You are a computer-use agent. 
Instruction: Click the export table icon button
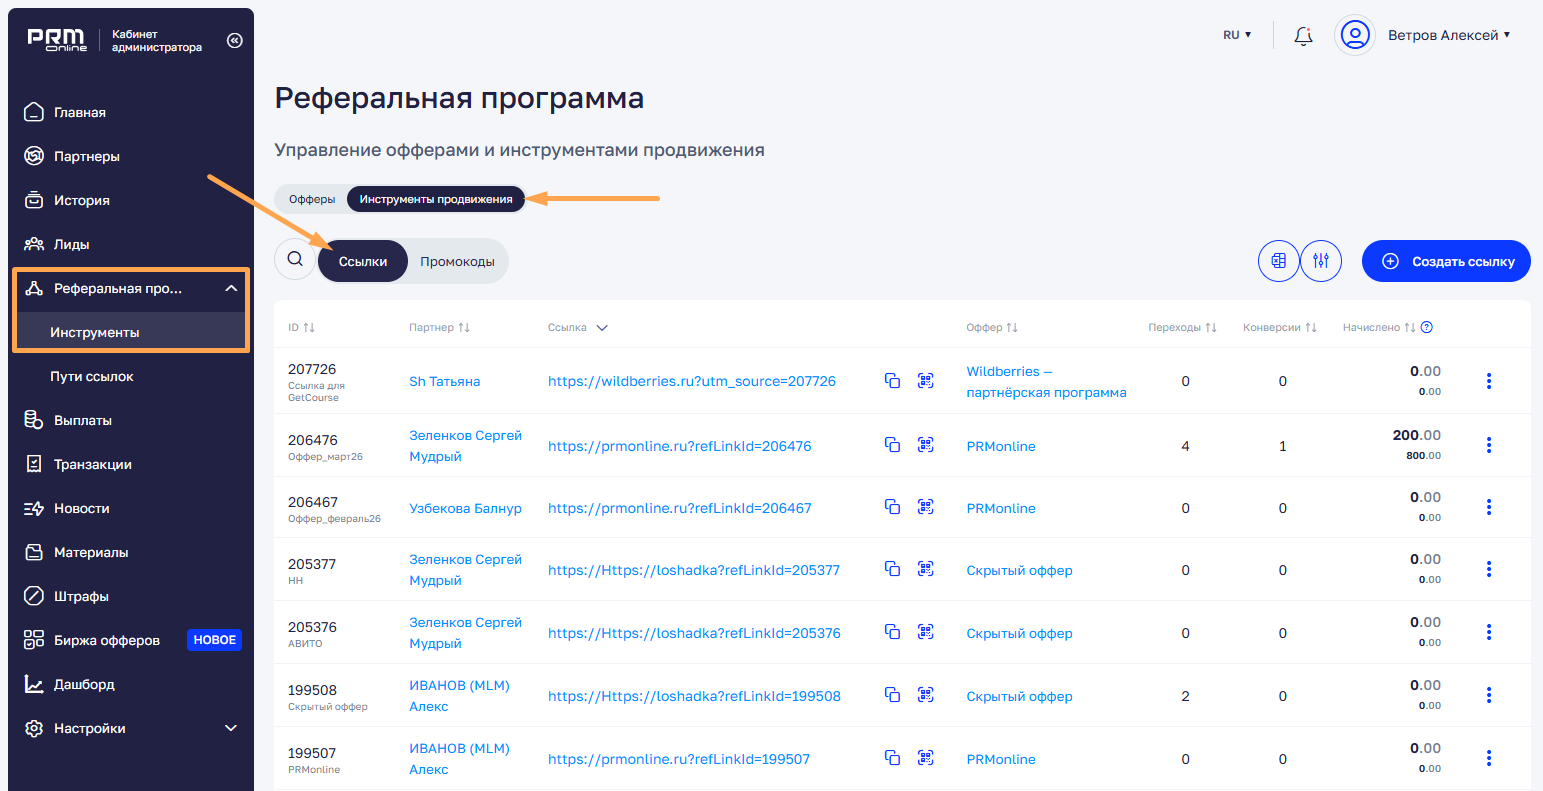(x=1278, y=261)
